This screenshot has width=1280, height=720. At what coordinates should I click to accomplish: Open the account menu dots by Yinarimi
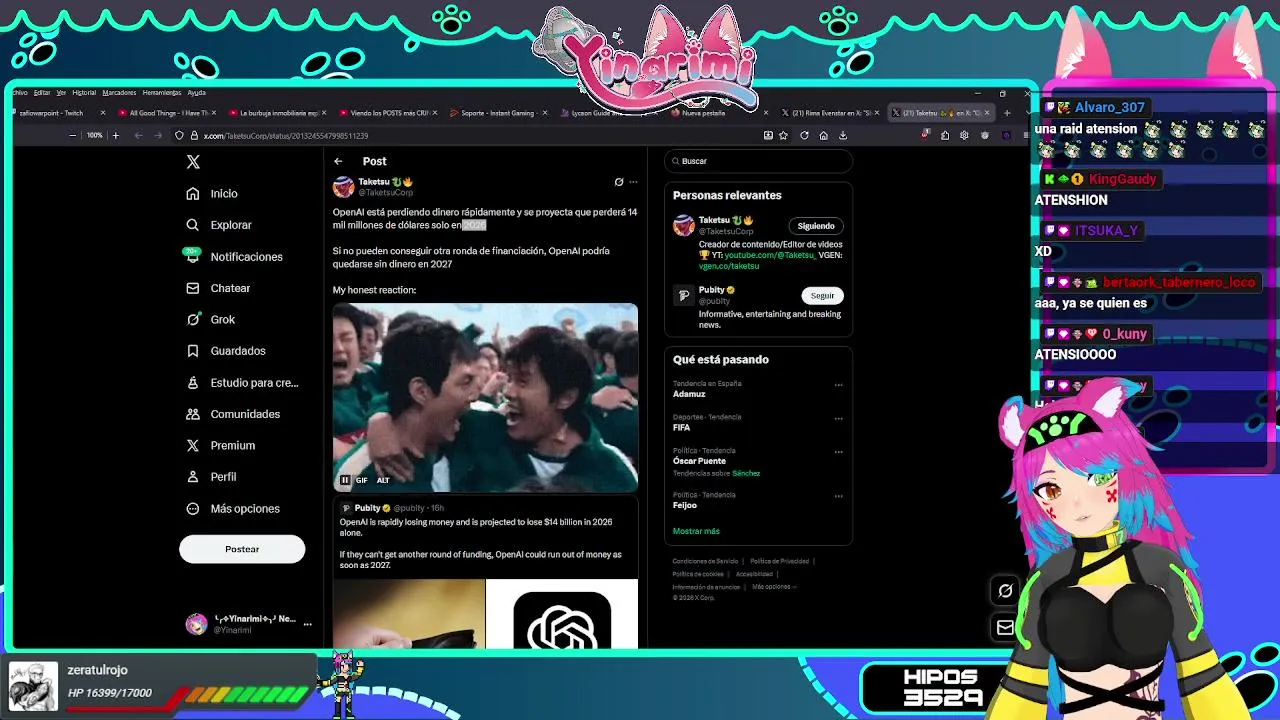[x=308, y=624]
